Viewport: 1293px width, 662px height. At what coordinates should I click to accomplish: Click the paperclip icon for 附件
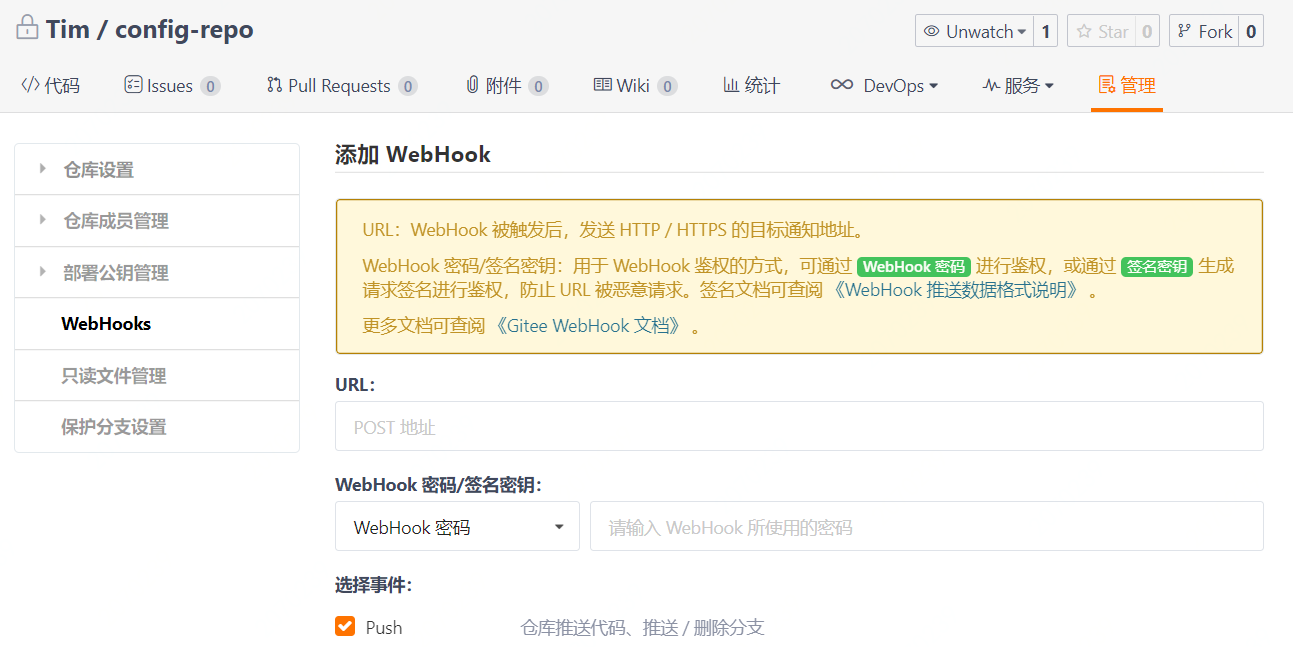click(472, 85)
